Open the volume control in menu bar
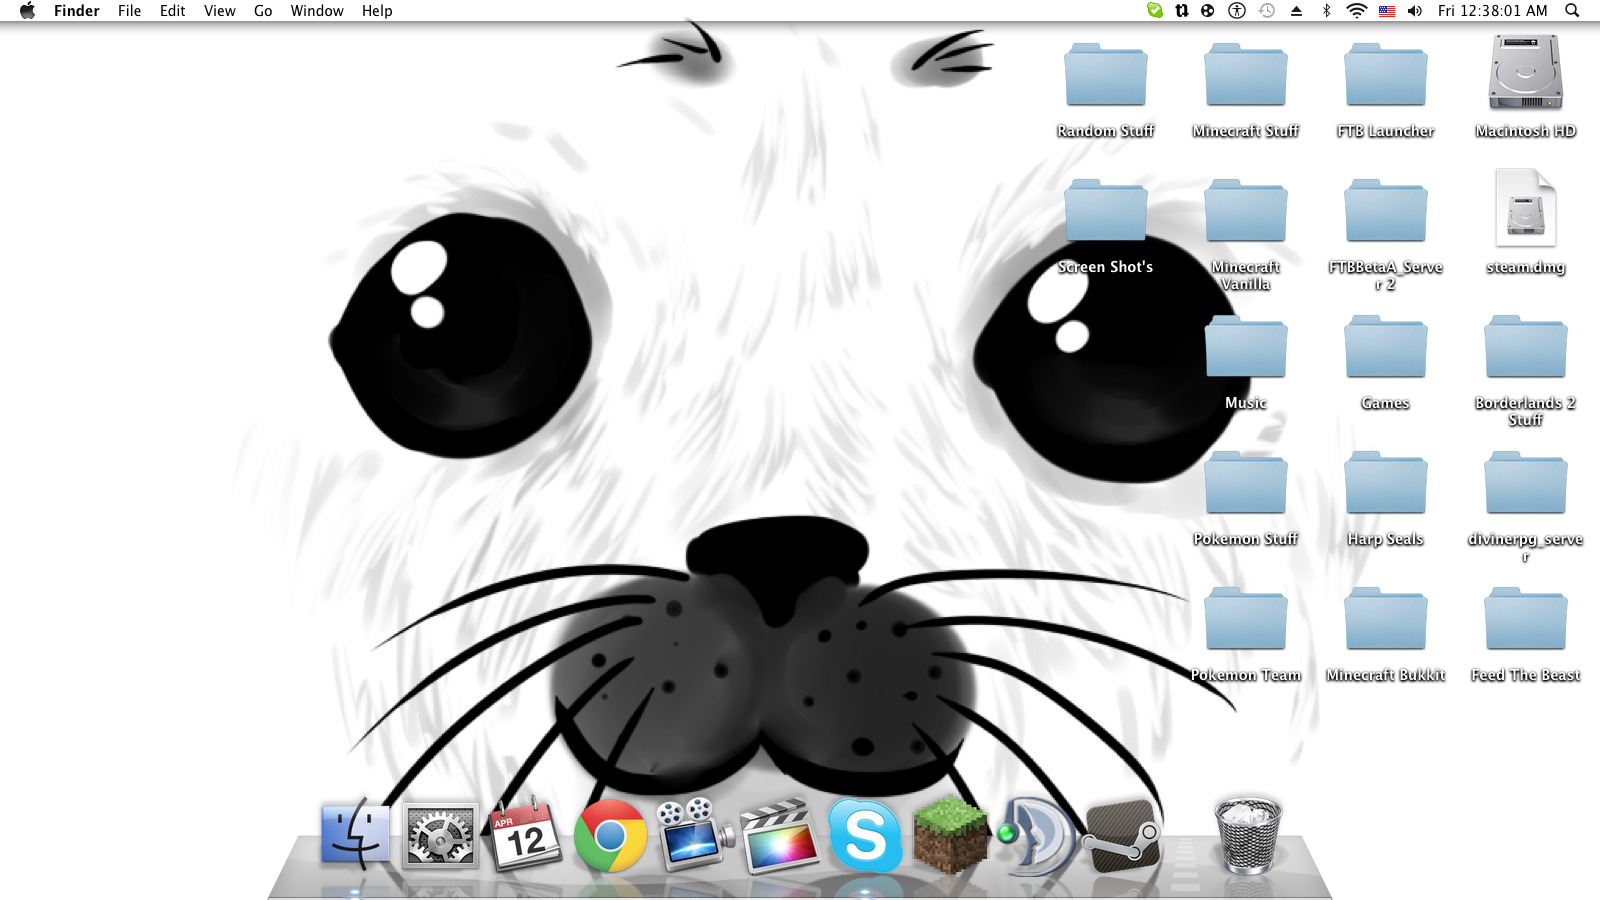The height and width of the screenshot is (900, 1600). [x=1415, y=11]
